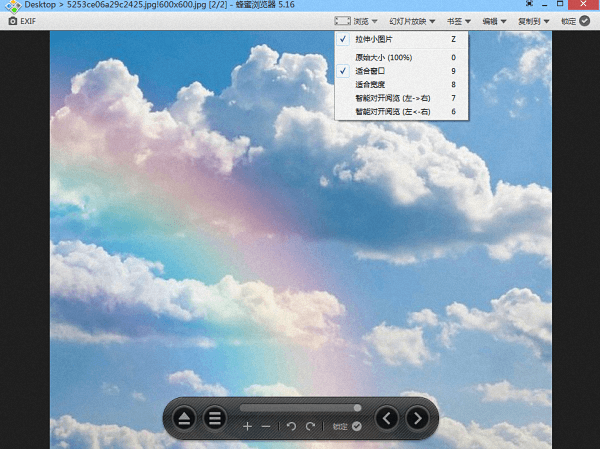Screen dimensions: 600x449
Task: Zoom in with the plus icon
Action: coord(248,426)
